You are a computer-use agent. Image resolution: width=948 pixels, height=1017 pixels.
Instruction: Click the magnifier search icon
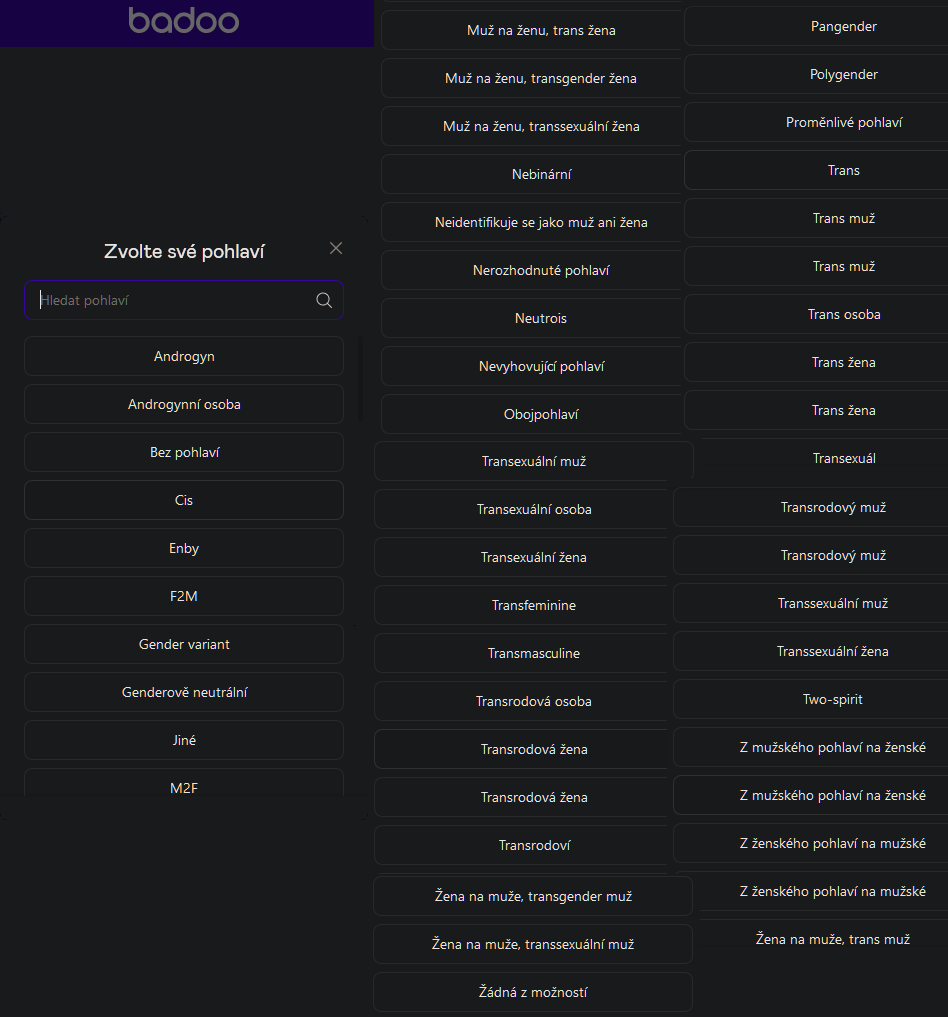(x=324, y=300)
